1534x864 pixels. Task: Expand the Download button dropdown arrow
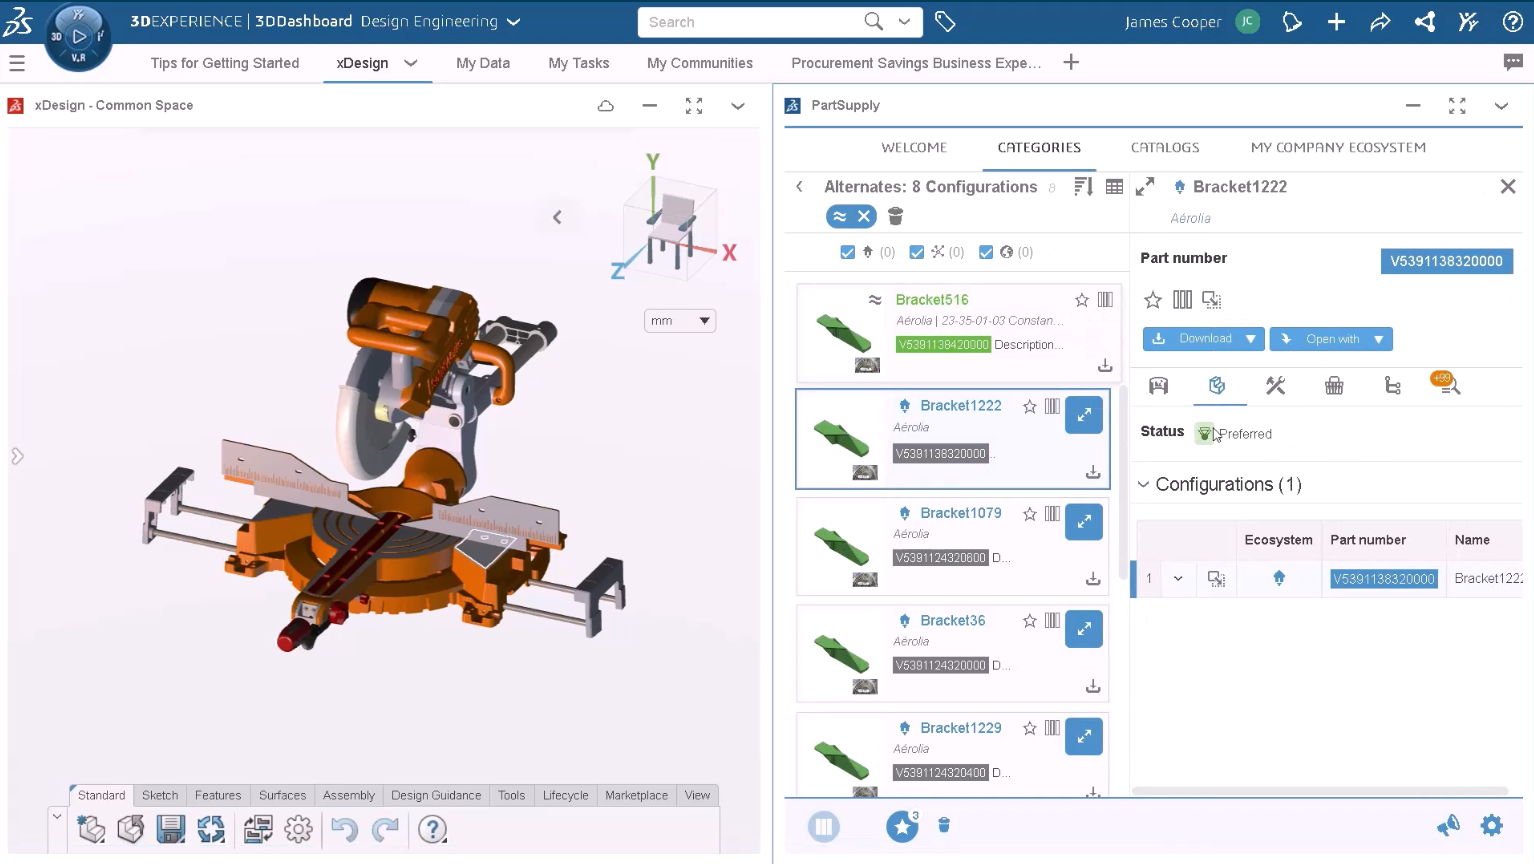coord(1251,339)
